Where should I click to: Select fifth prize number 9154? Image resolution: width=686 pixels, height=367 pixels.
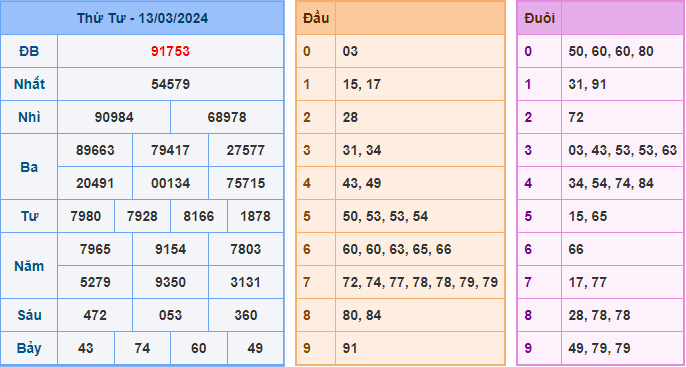coord(170,249)
